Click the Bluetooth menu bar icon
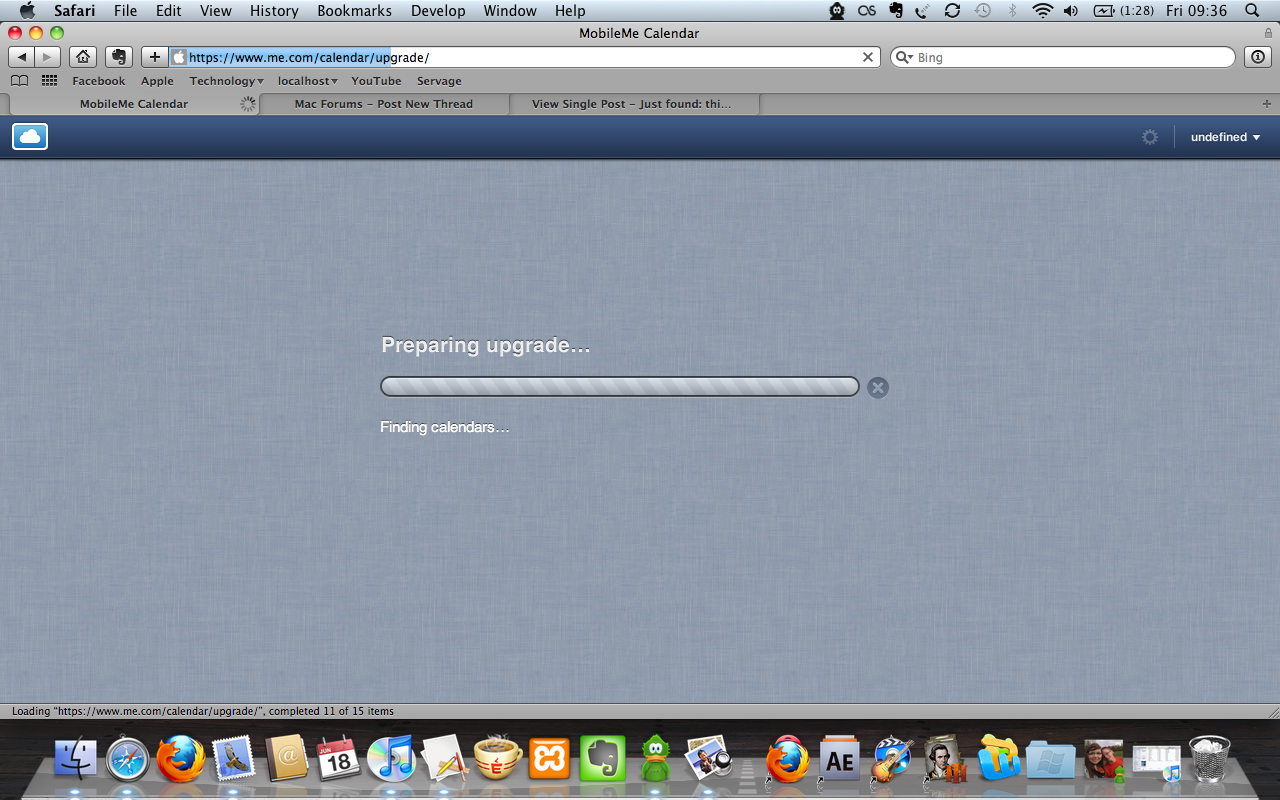 1012,11
